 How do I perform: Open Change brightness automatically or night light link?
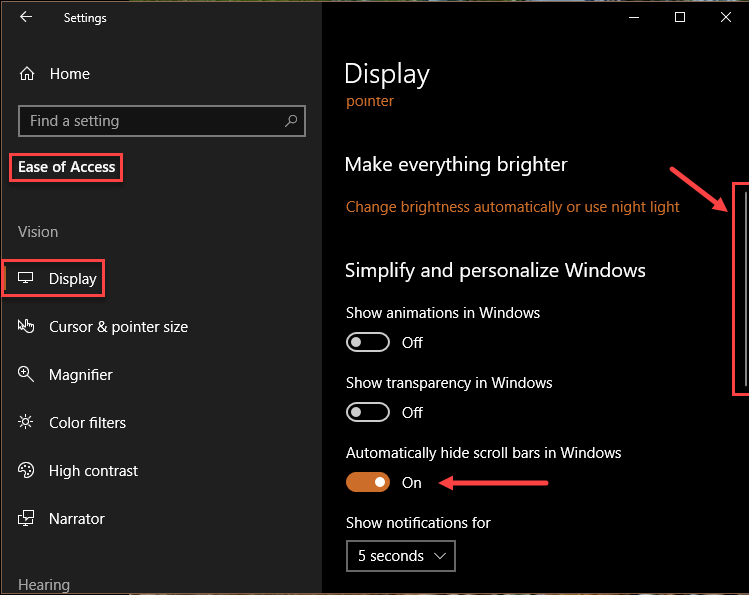pyautogui.click(x=513, y=207)
